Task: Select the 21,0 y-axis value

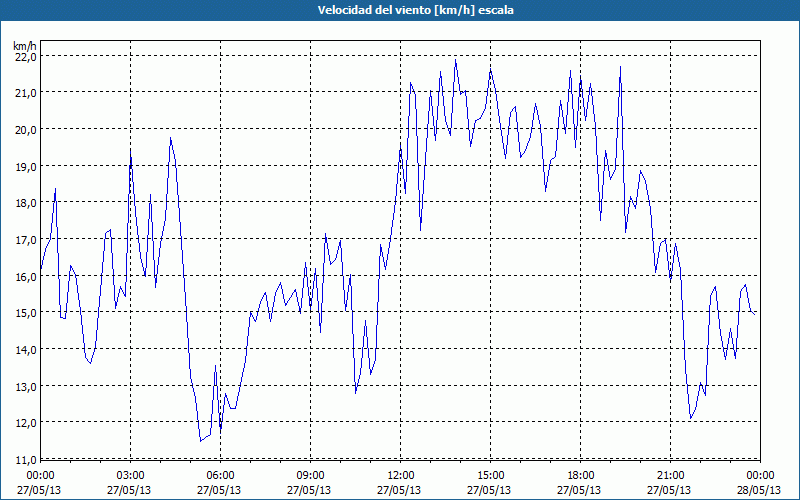Action: pos(26,93)
